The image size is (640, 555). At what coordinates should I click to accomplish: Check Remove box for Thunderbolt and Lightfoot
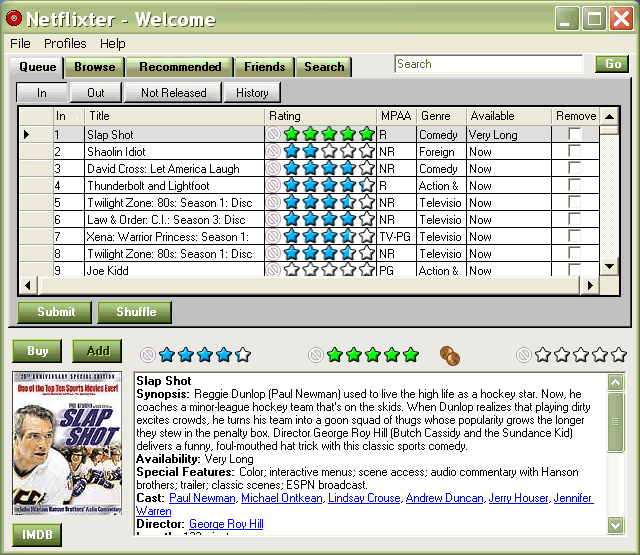point(575,185)
